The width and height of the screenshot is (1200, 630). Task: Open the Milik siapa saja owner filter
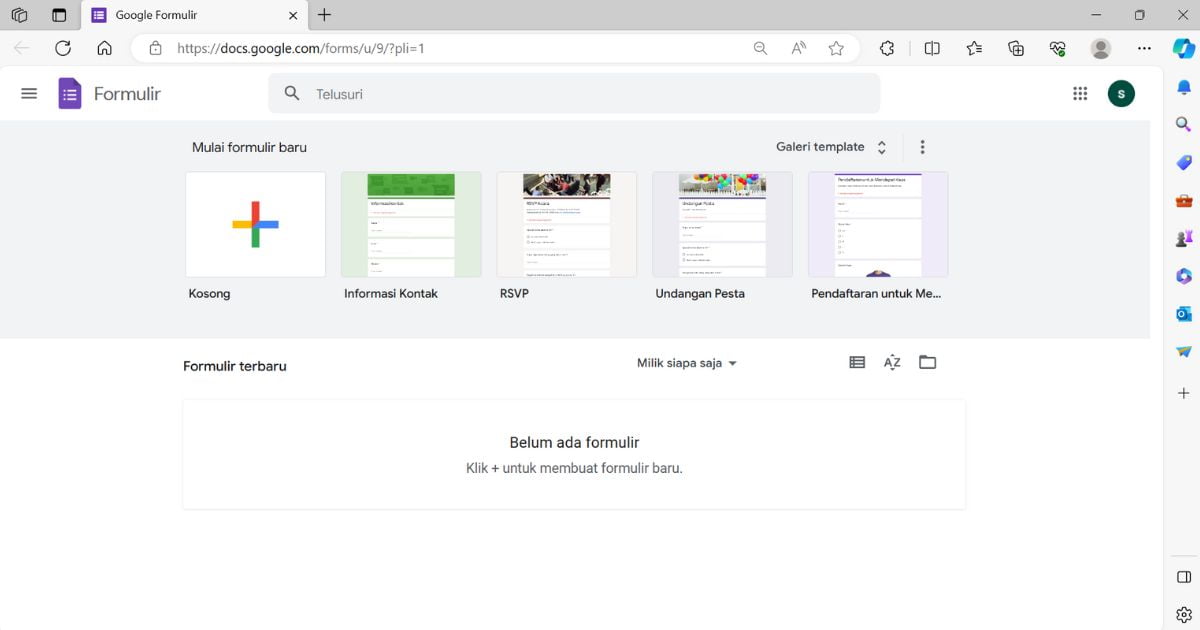pos(687,363)
